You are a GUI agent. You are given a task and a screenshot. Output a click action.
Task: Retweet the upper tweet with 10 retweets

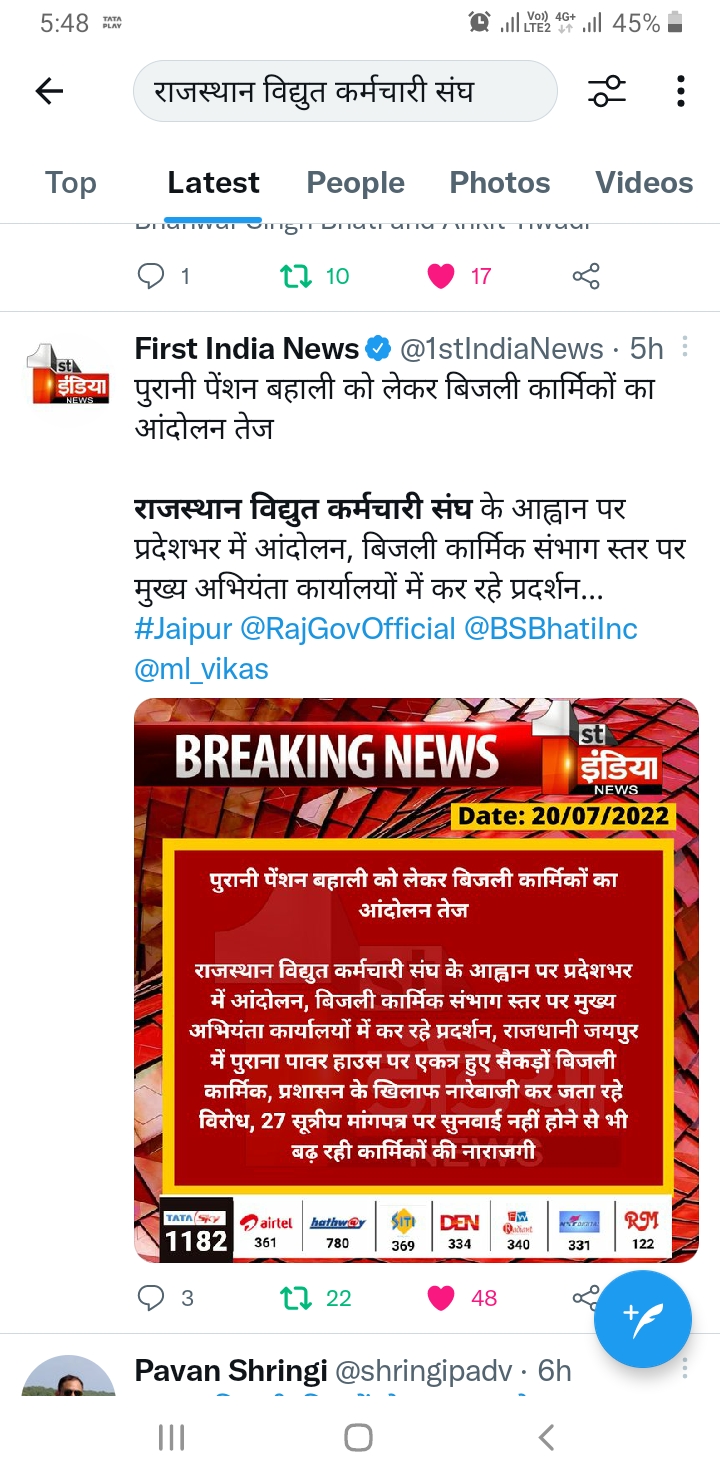click(314, 276)
